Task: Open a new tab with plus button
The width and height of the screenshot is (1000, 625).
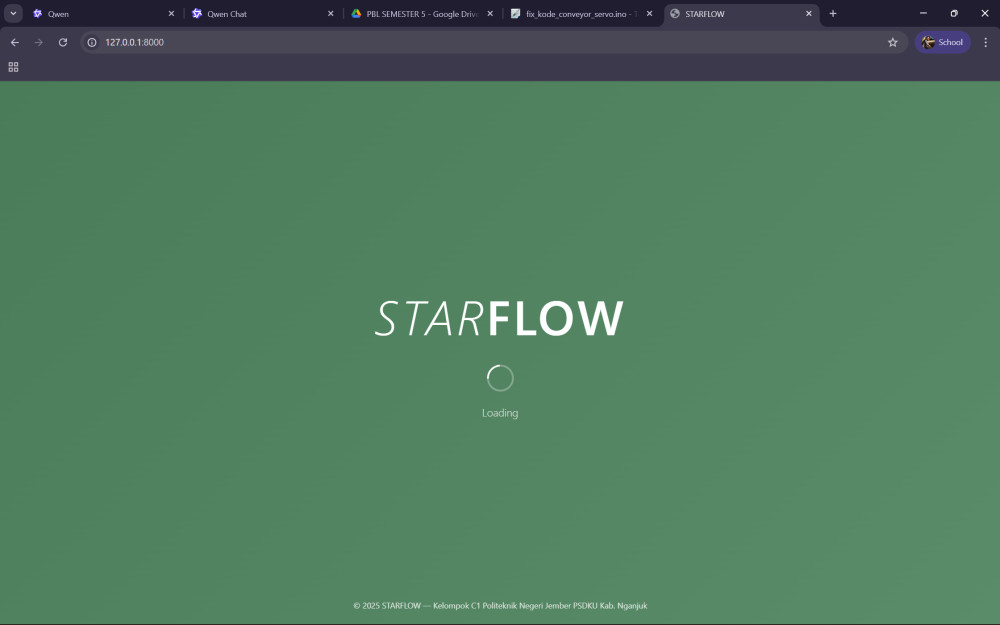Action: point(833,14)
